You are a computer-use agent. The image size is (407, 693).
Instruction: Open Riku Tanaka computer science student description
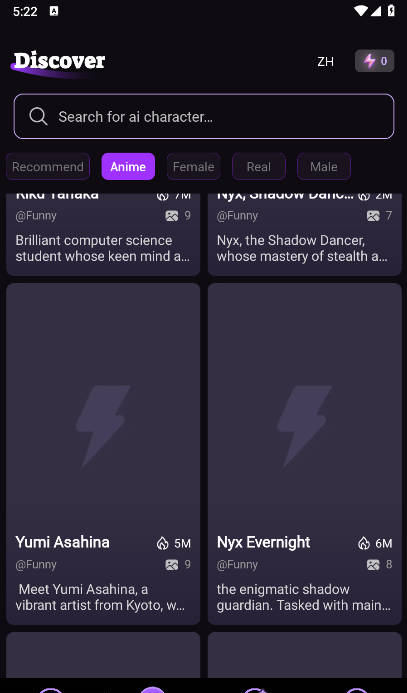[103, 248]
